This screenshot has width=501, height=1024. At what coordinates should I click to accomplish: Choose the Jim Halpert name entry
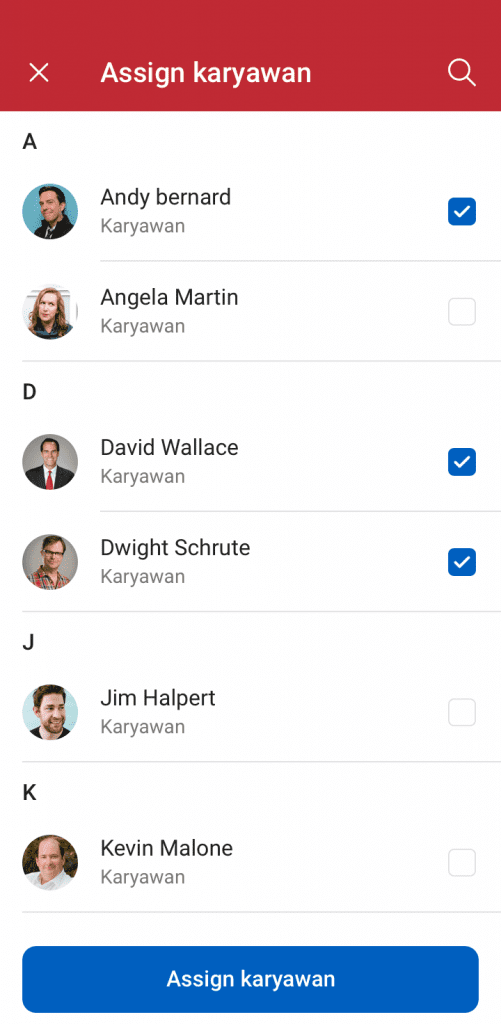158,698
